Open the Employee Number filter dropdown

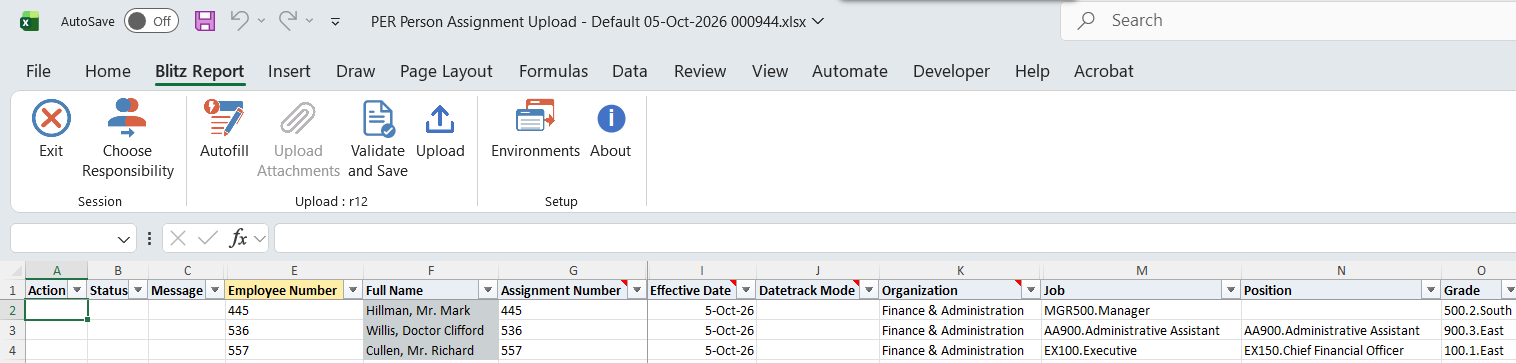click(352, 290)
